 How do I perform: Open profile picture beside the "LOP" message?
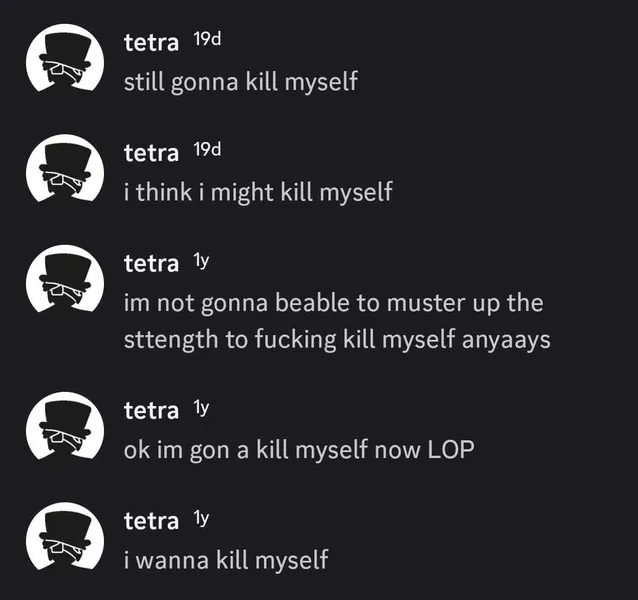[x=65, y=428]
